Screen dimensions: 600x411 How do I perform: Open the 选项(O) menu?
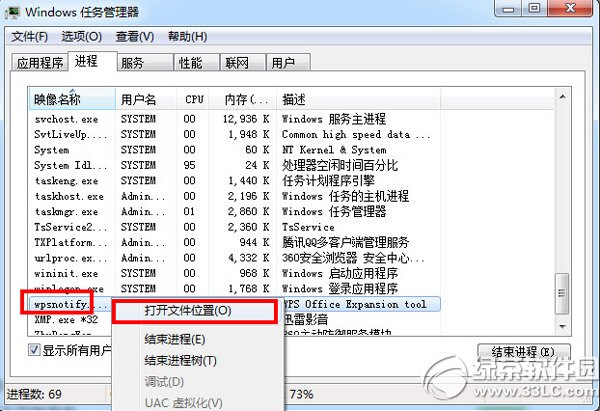pyautogui.click(x=81, y=37)
